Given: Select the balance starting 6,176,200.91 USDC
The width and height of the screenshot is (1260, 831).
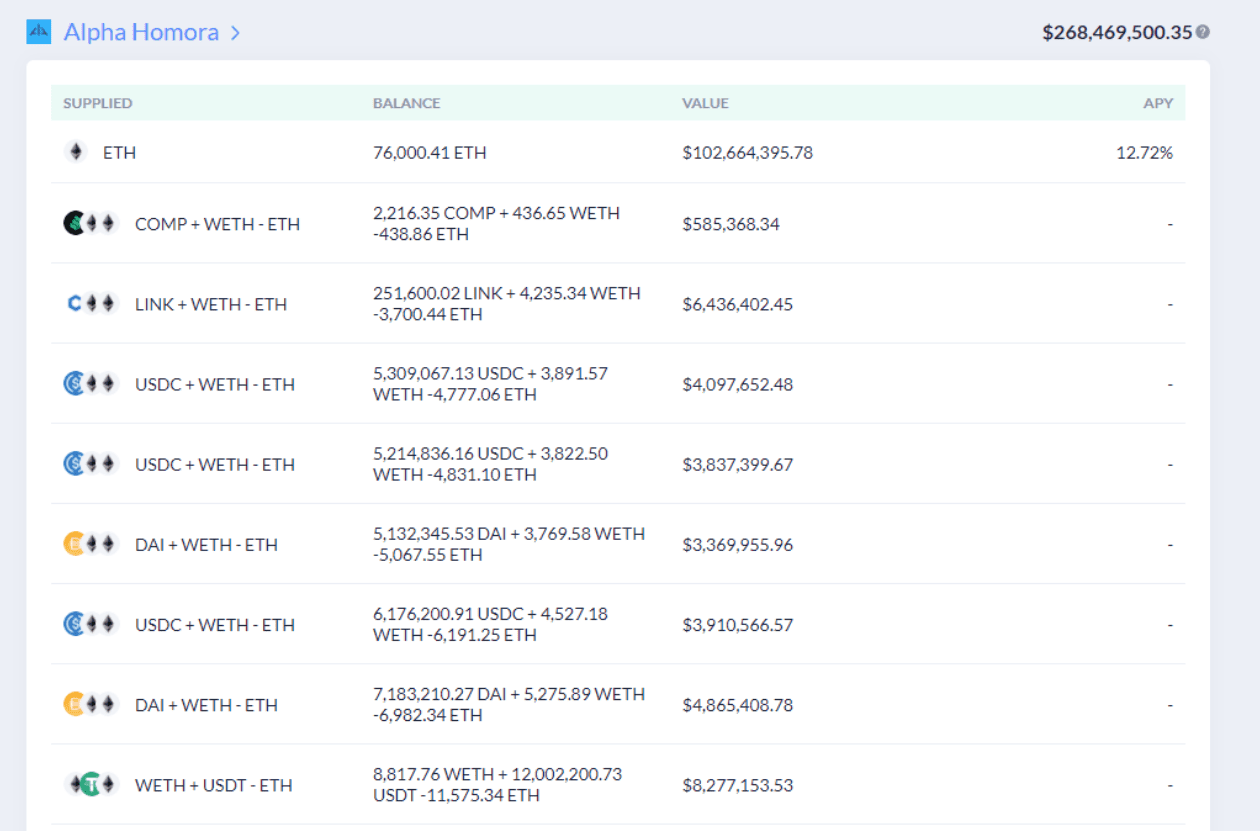Looking at the screenshot, I should pyautogui.click(x=491, y=624).
